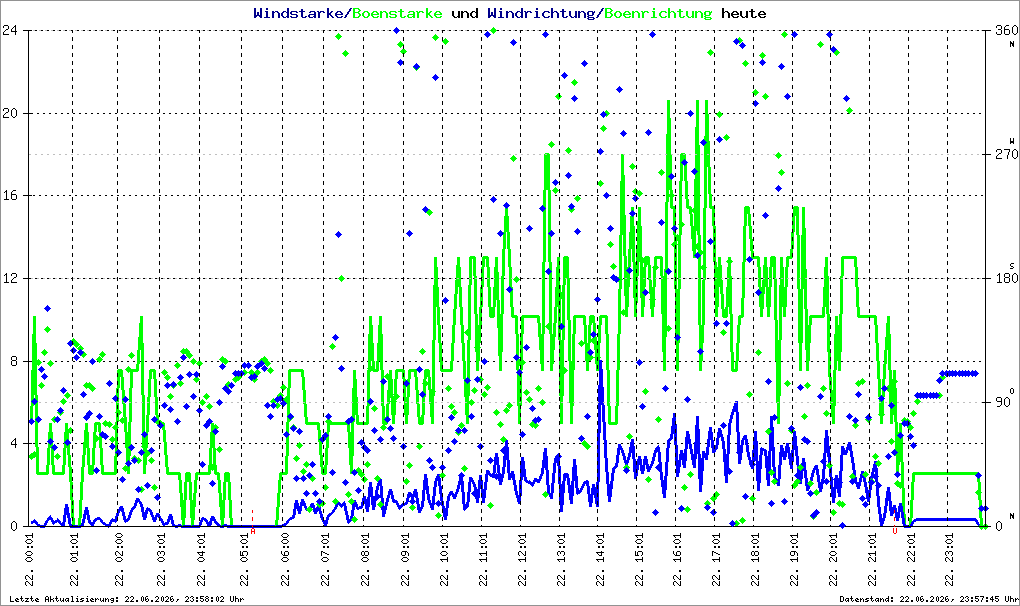This screenshot has height=606, width=1020.
Task: Click the 24 label on the left axis
Action: click(x=10, y=30)
